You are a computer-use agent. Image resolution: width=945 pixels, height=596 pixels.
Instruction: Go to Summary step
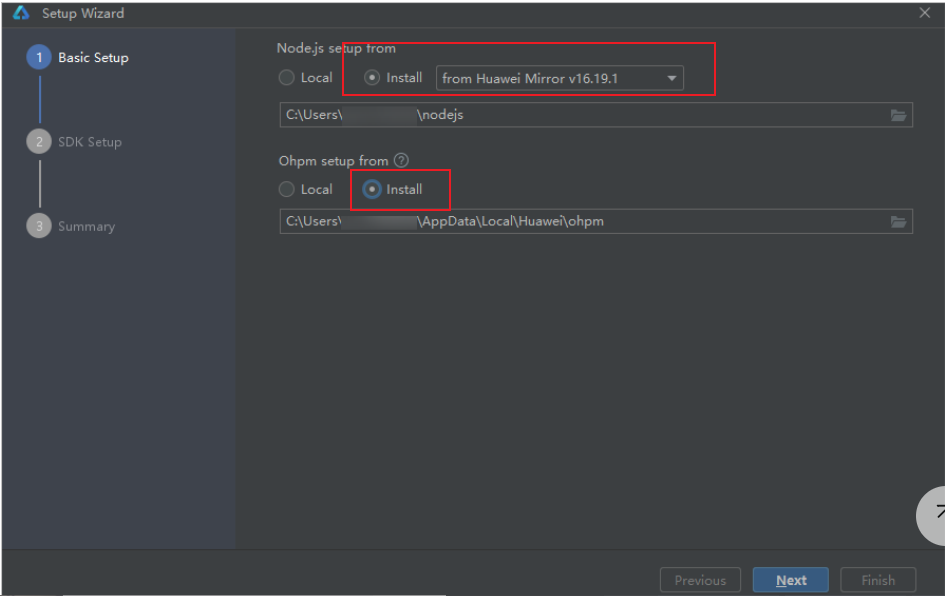point(71,226)
